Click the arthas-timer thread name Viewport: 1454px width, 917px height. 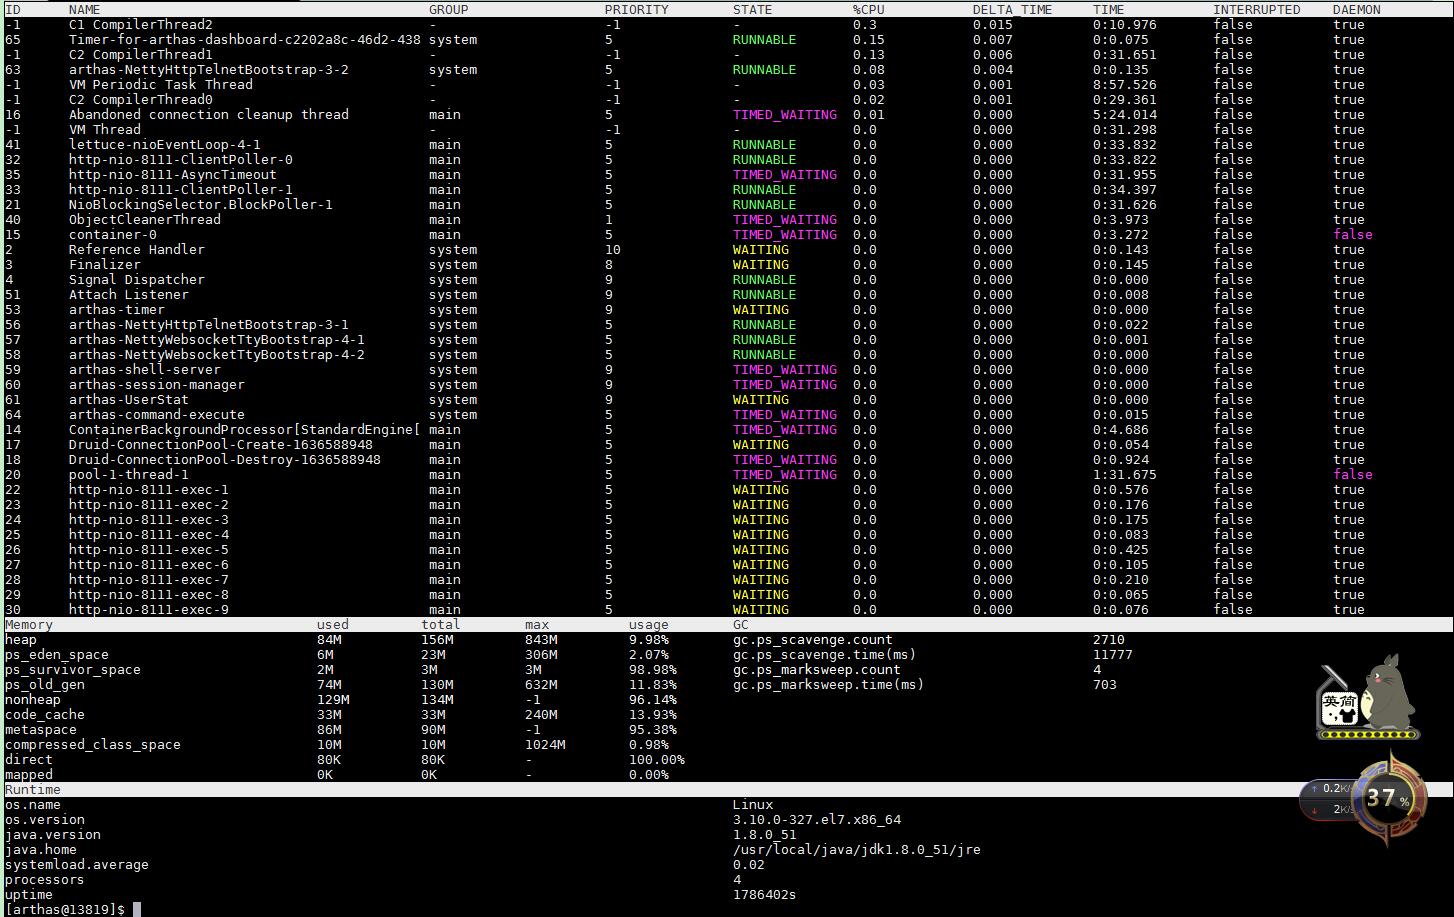117,309
